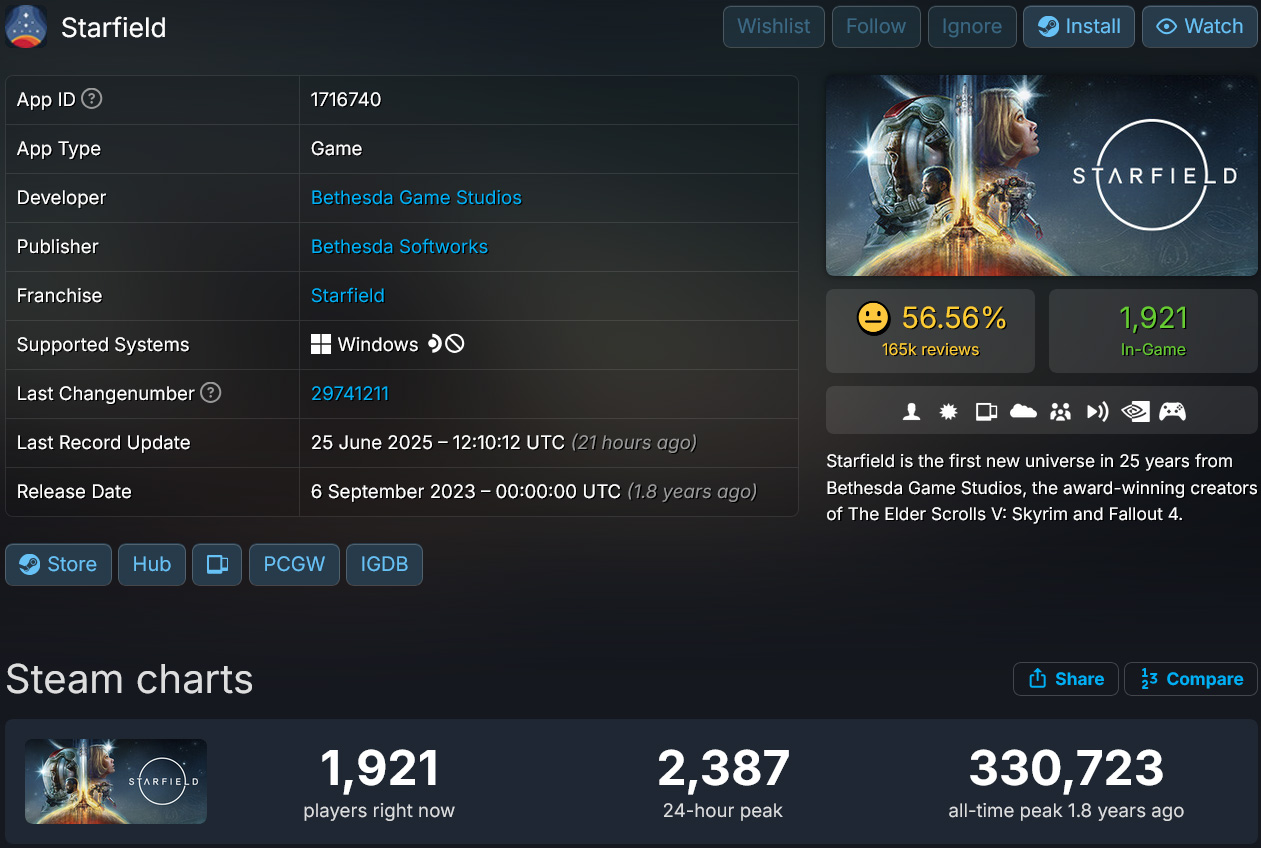Open Bethesda Game Studios developer link
Screen dimensions: 1261x848
click(x=416, y=198)
